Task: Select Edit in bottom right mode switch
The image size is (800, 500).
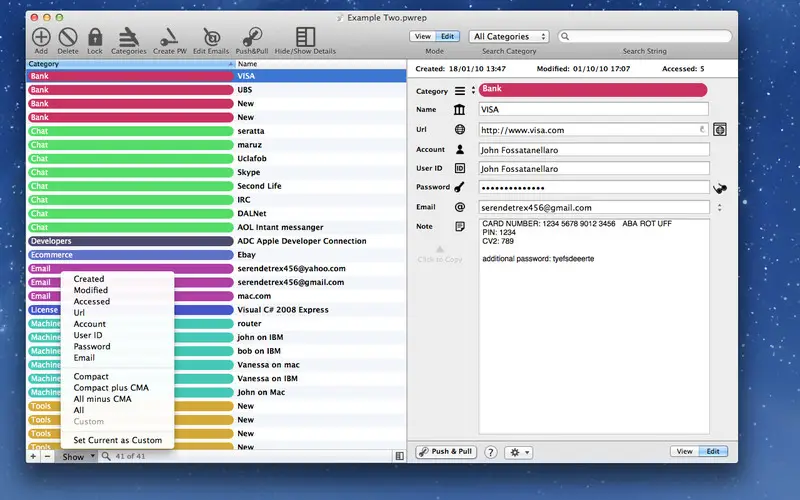Action: [713, 452]
